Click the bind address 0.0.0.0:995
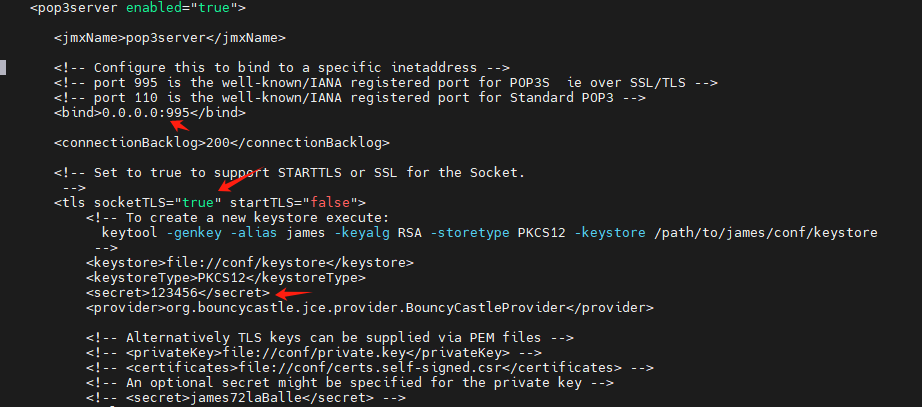Viewport: 922px width, 407px height. pyautogui.click(x=146, y=113)
